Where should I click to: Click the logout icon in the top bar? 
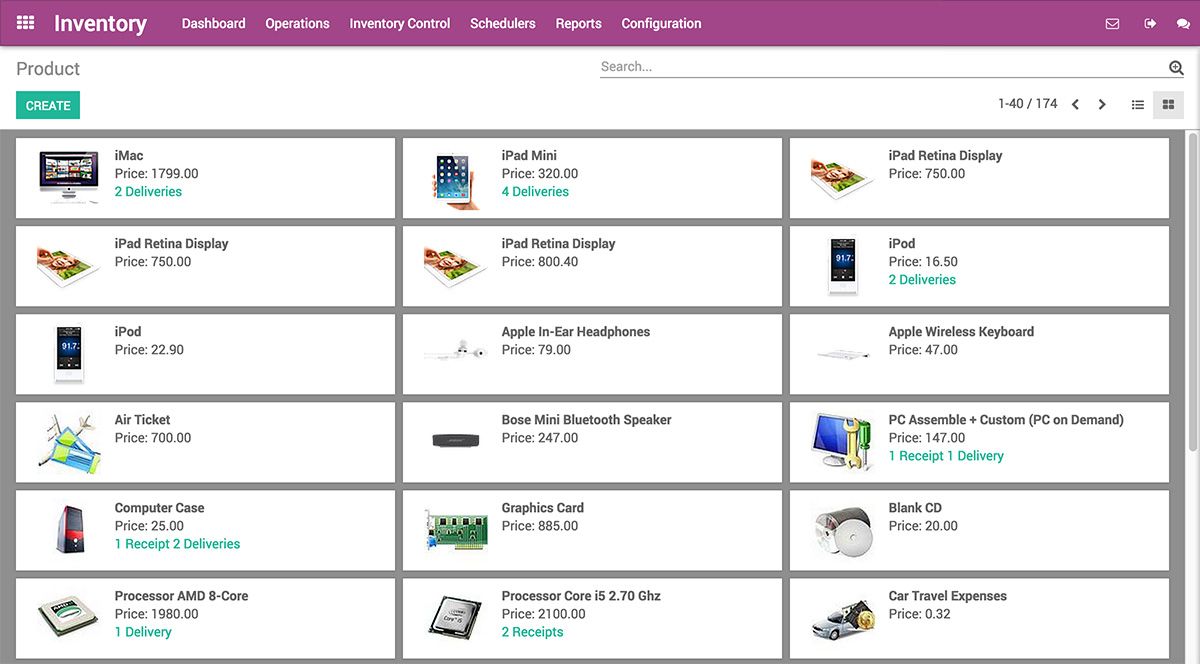(1151, 22)
